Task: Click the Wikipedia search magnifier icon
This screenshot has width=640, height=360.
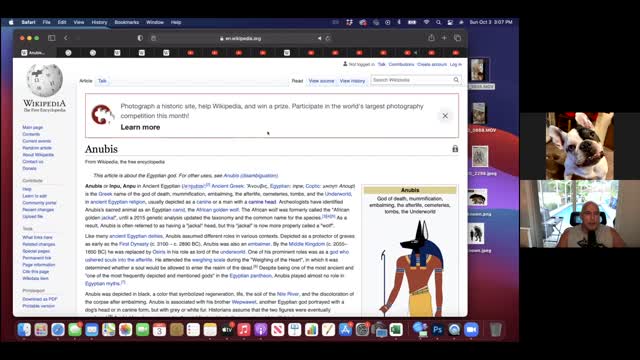Action: (456, 80)
